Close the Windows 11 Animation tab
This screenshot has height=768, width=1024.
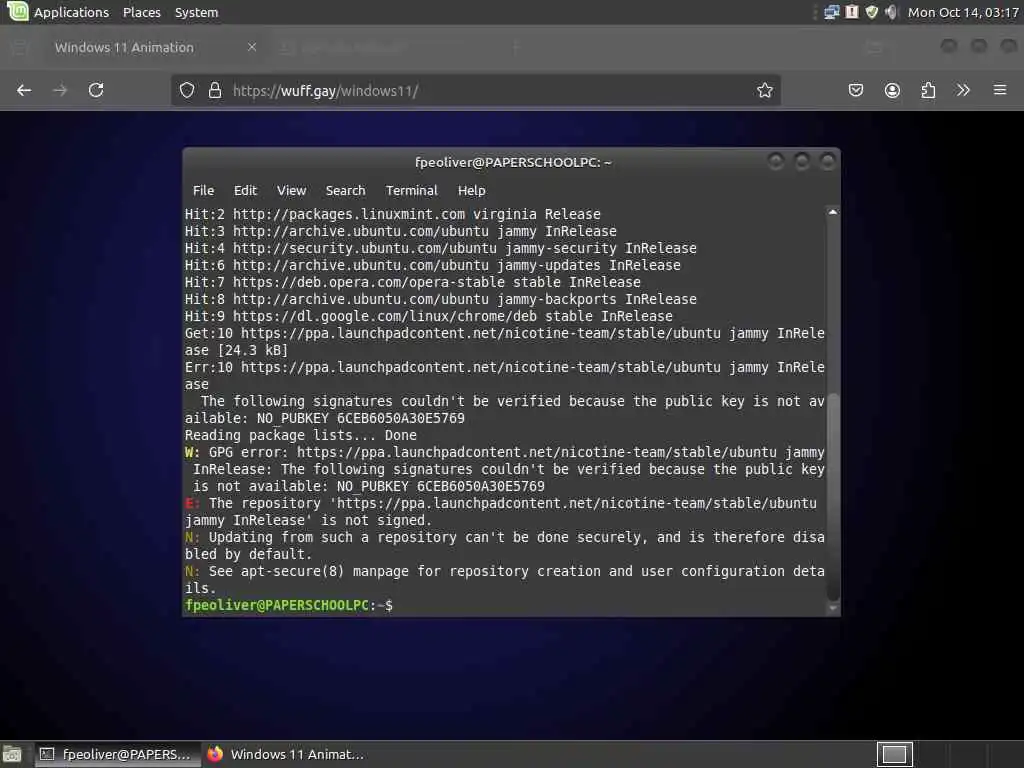(252, 47)
